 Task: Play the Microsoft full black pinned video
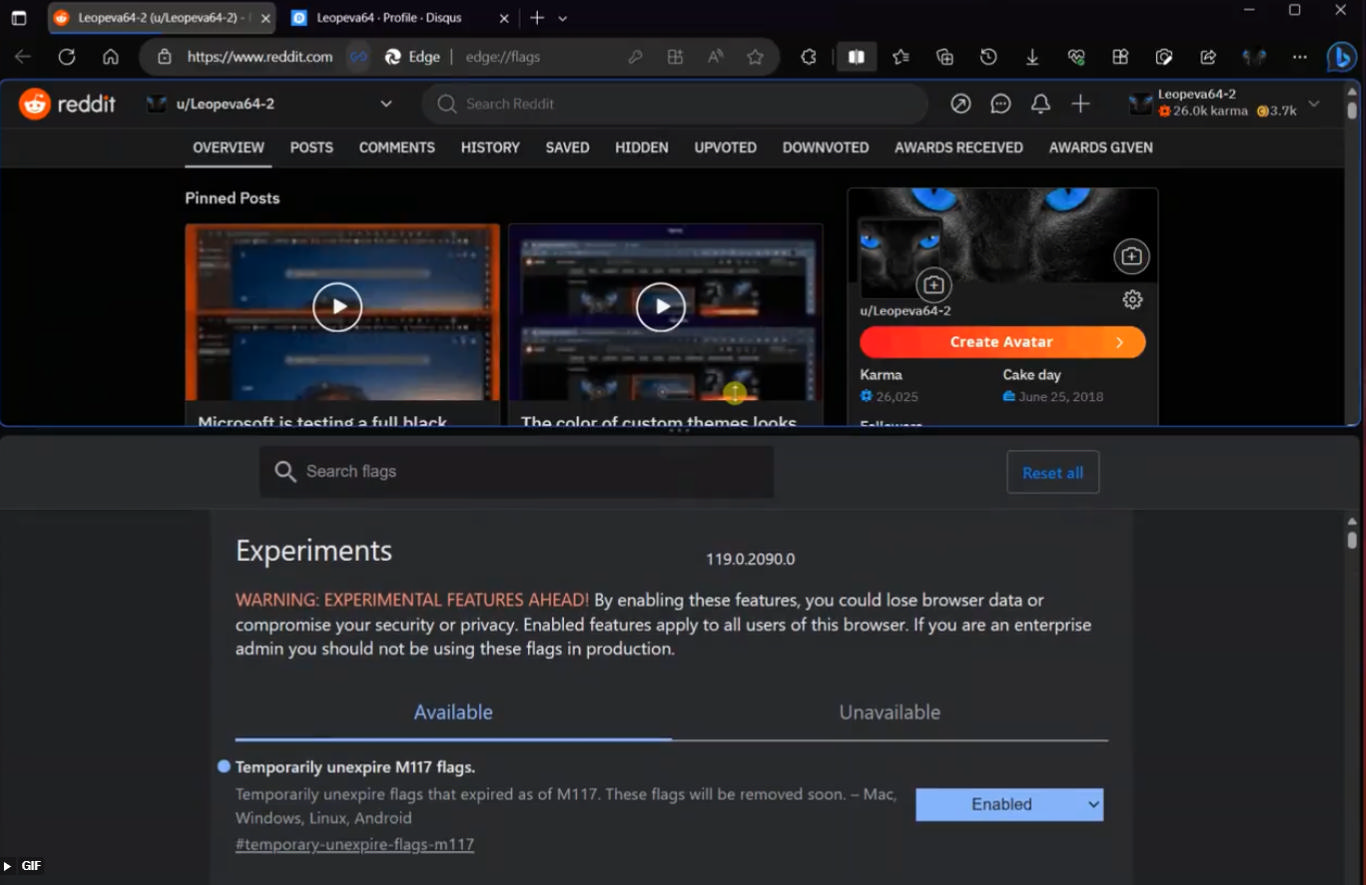(337, 307)
